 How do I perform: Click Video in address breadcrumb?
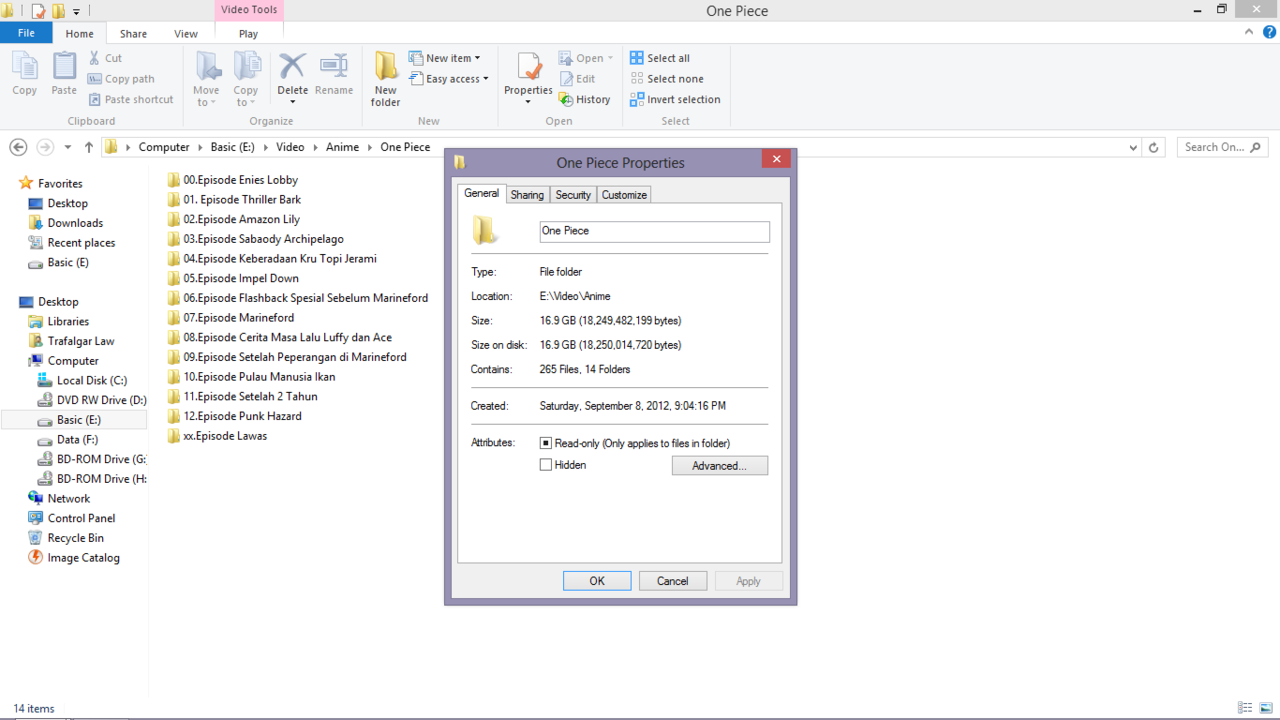click(x=290, y=147)
